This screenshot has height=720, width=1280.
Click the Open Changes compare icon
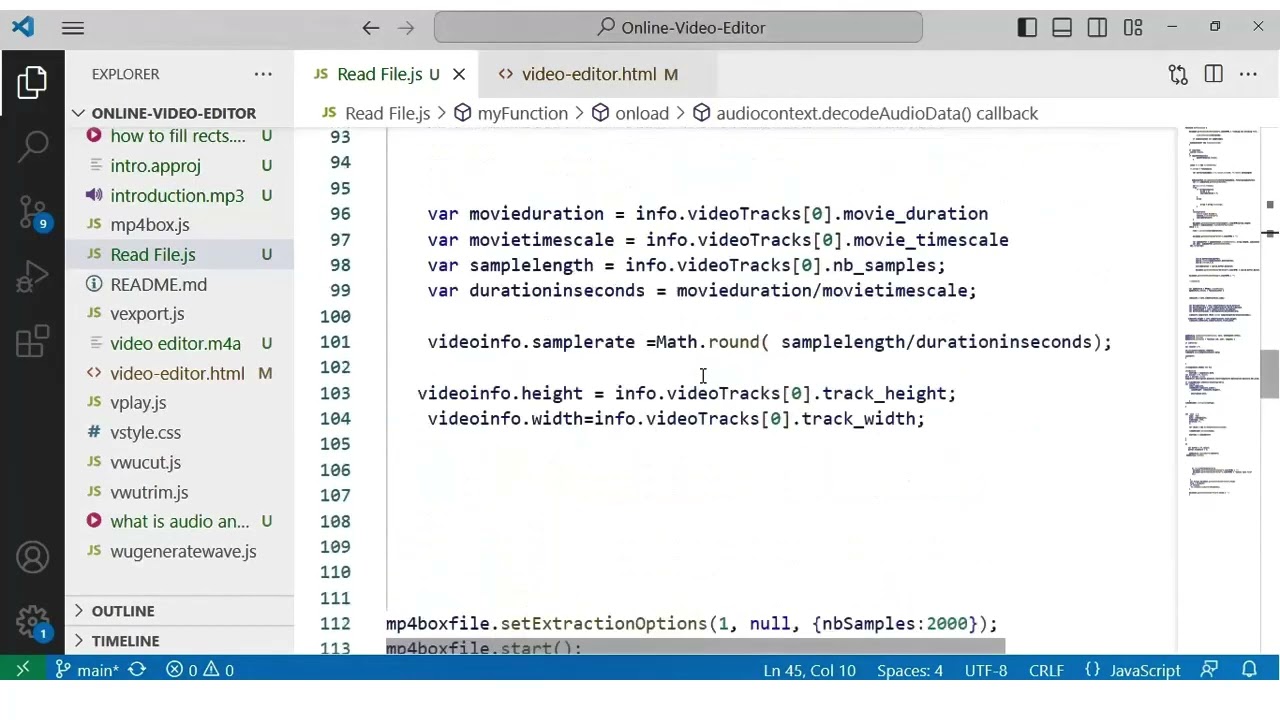click(1178, 74)
